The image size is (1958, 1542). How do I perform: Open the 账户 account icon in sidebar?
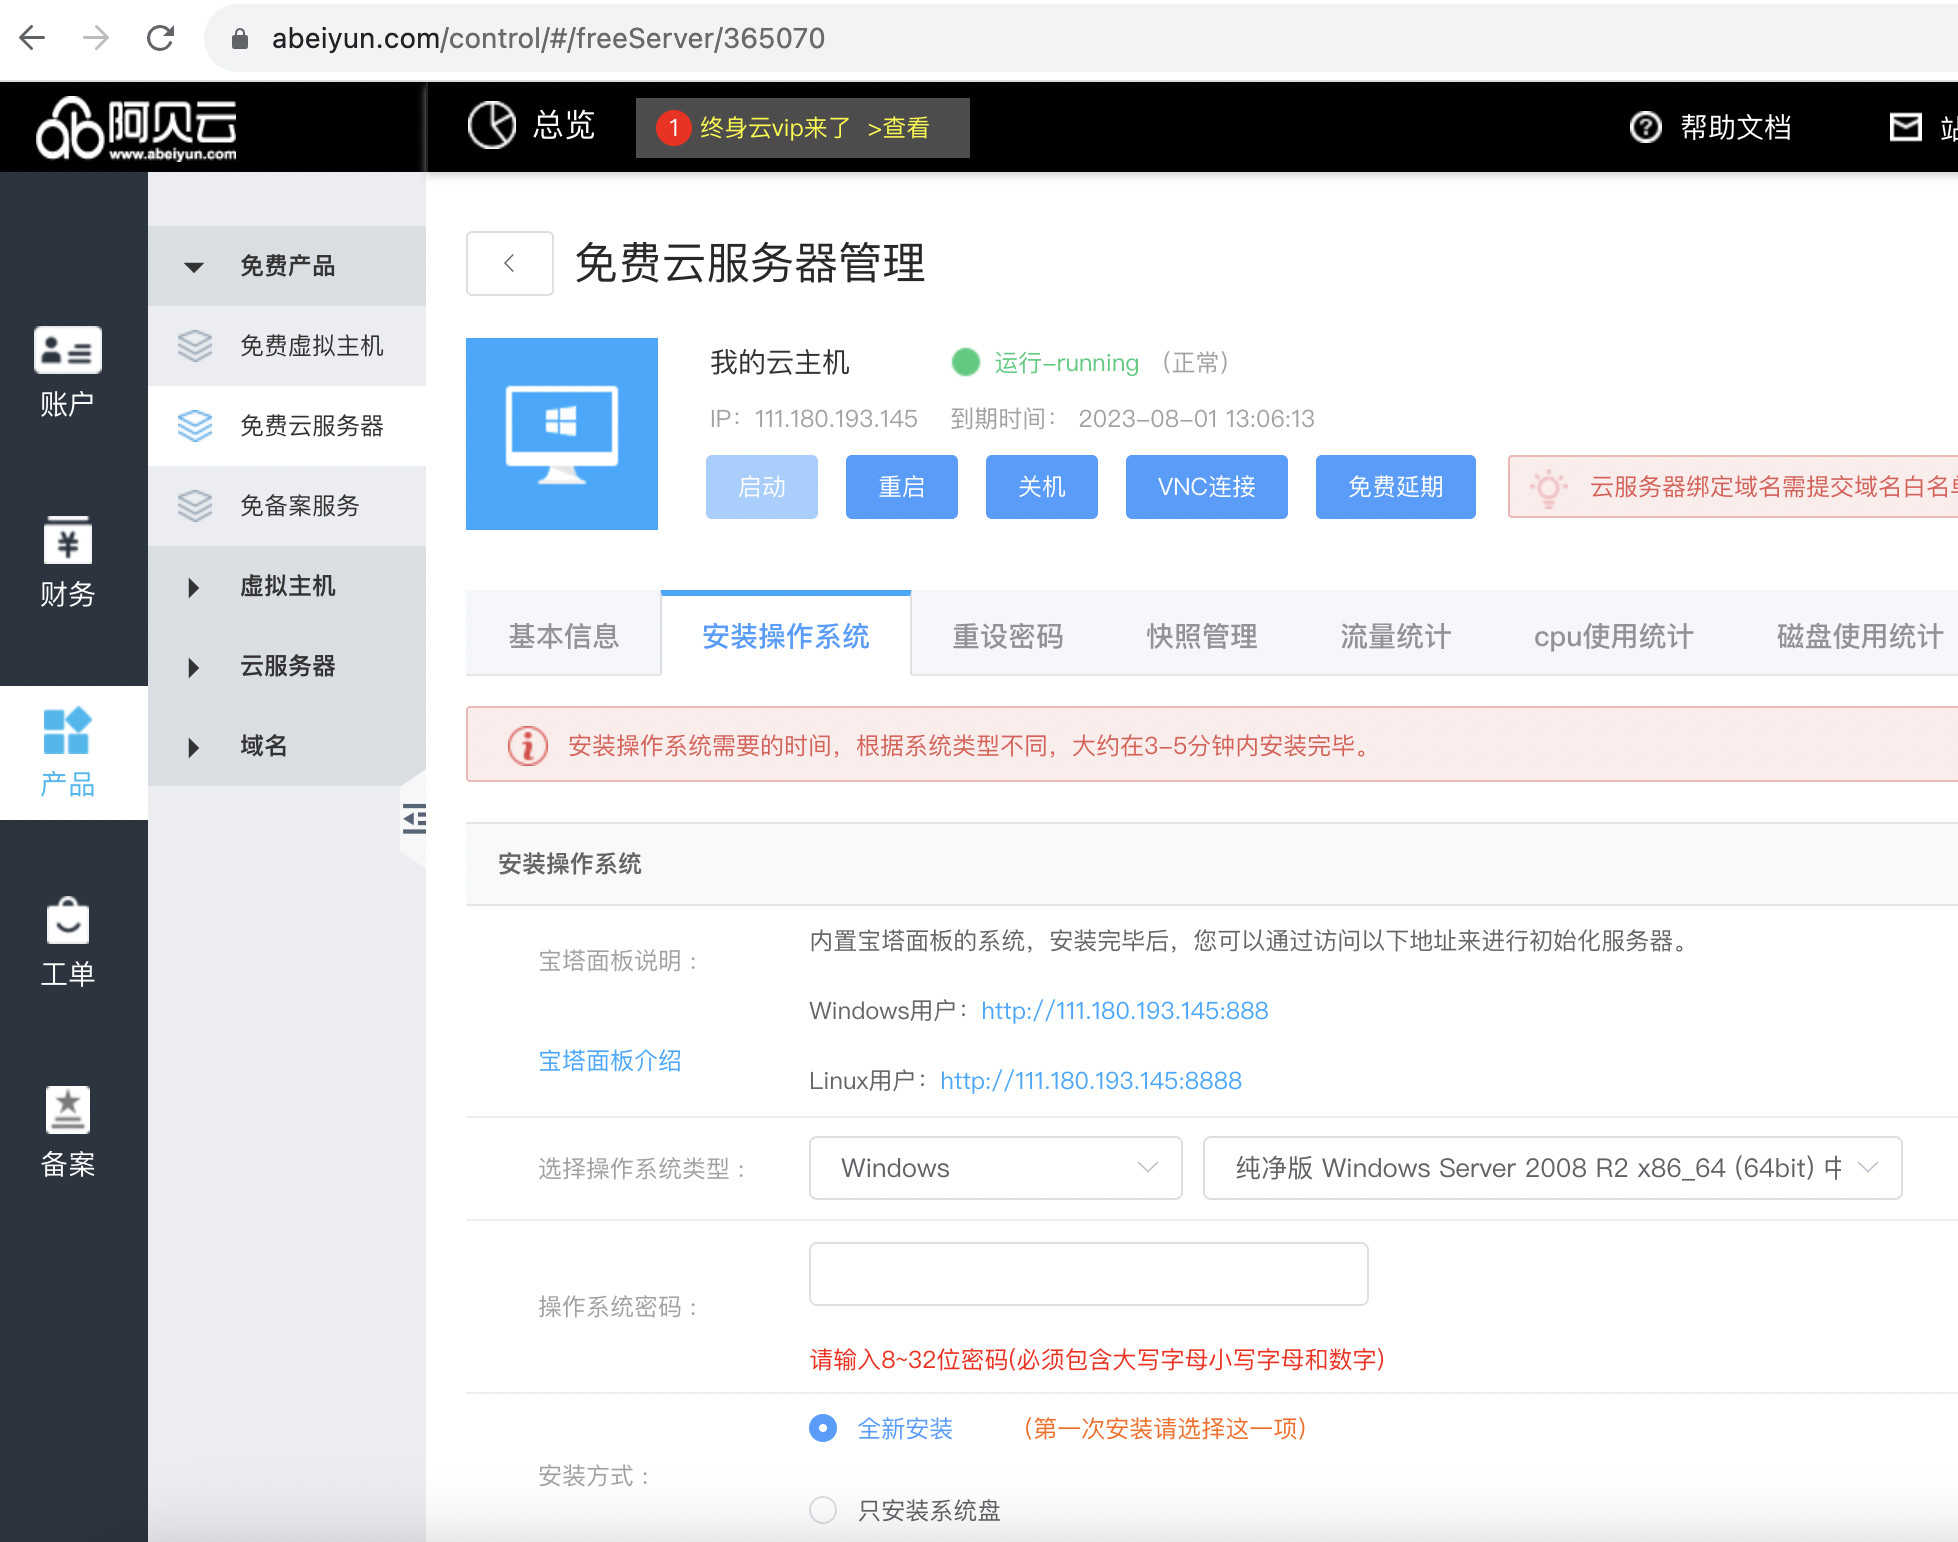pos(67,352)
